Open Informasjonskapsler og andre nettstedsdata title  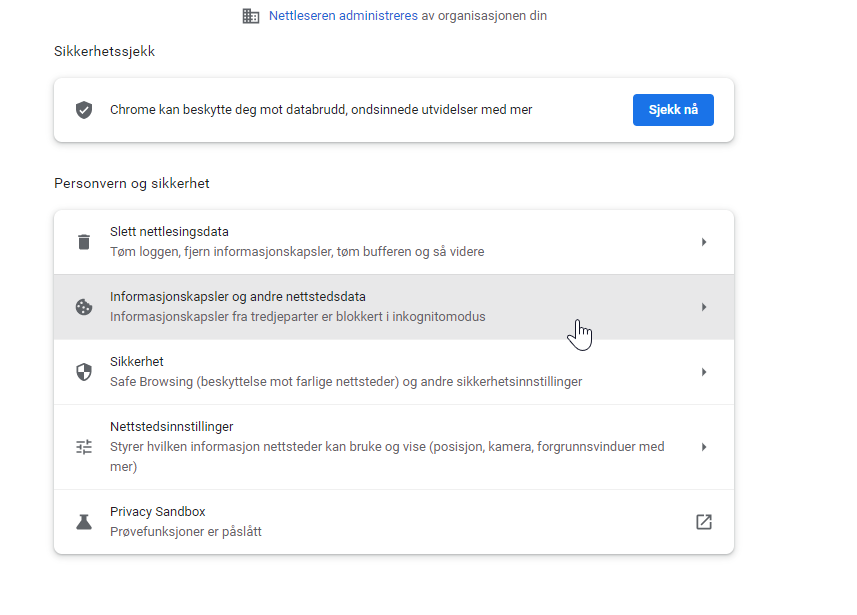pos(238,297)
